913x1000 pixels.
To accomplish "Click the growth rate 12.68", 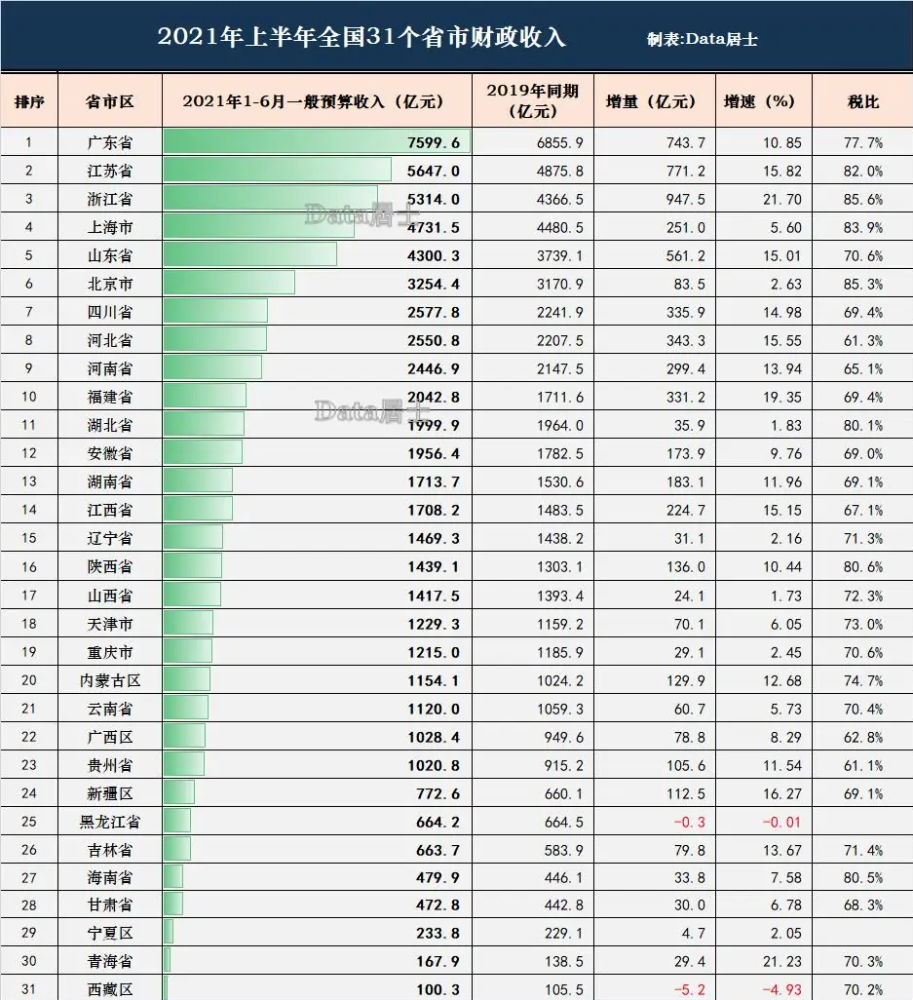I will pos(782,680).
